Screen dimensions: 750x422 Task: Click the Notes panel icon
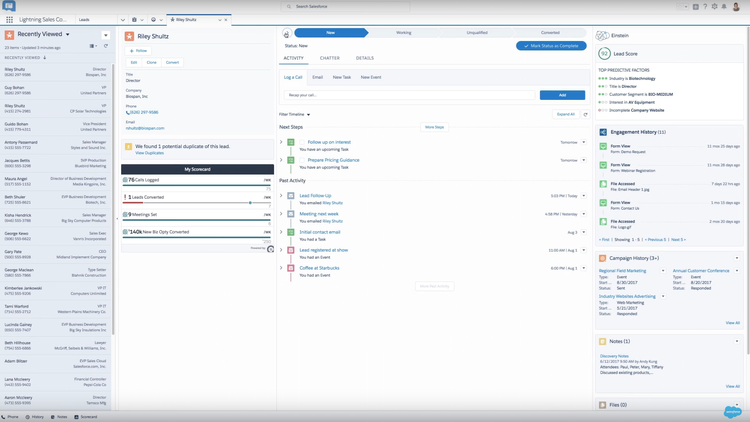coord(603,341)
